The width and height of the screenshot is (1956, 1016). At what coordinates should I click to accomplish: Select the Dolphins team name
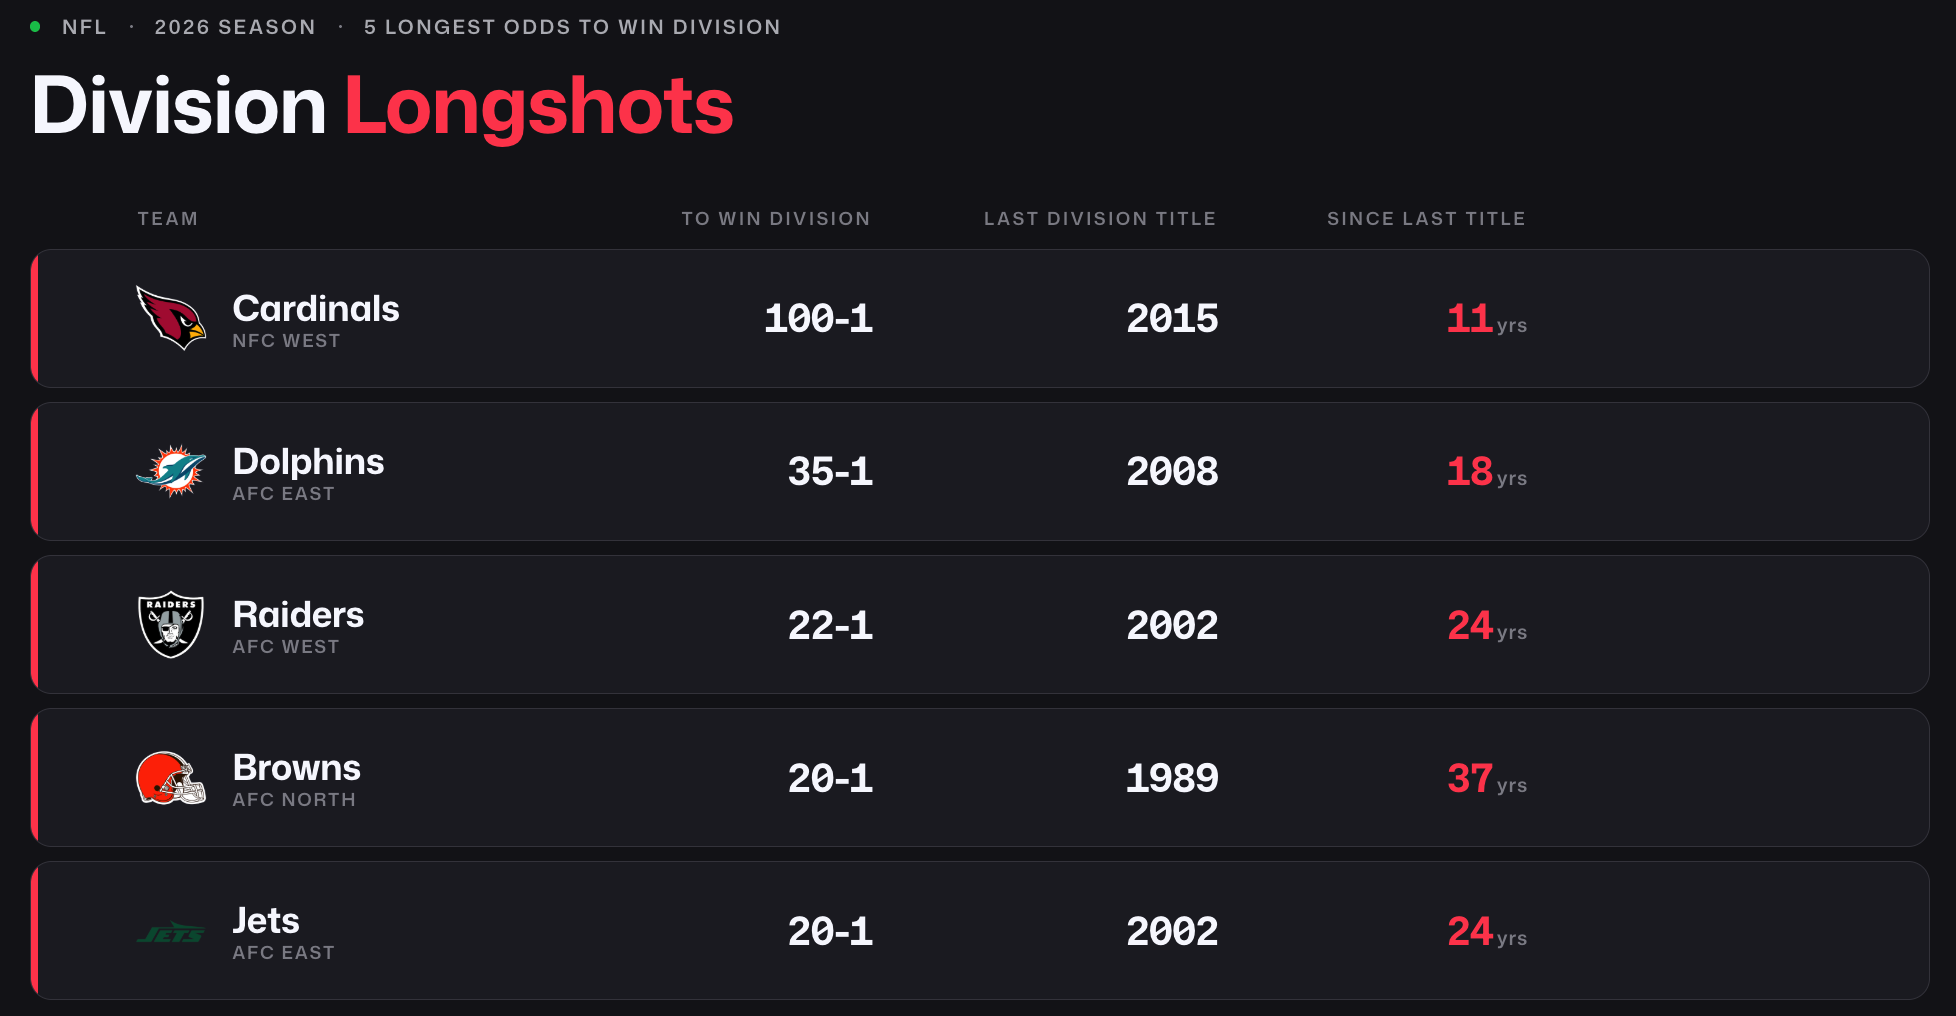tap(308, 462)
